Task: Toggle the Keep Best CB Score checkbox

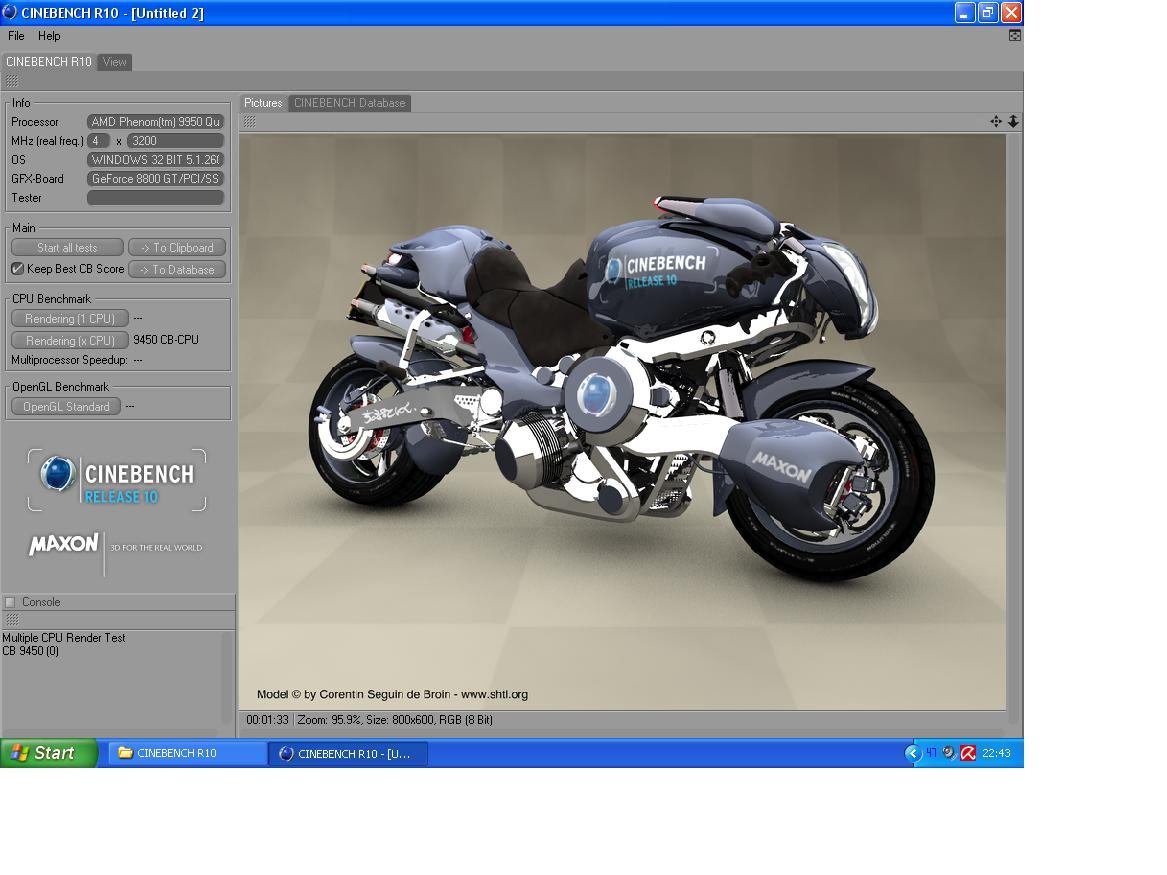Action: (x=17, y=269)
